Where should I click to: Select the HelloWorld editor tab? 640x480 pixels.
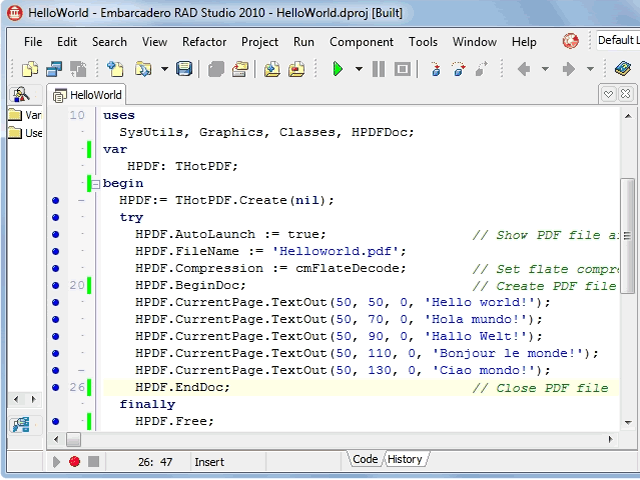pyautogui.click(x=88, y=95)
